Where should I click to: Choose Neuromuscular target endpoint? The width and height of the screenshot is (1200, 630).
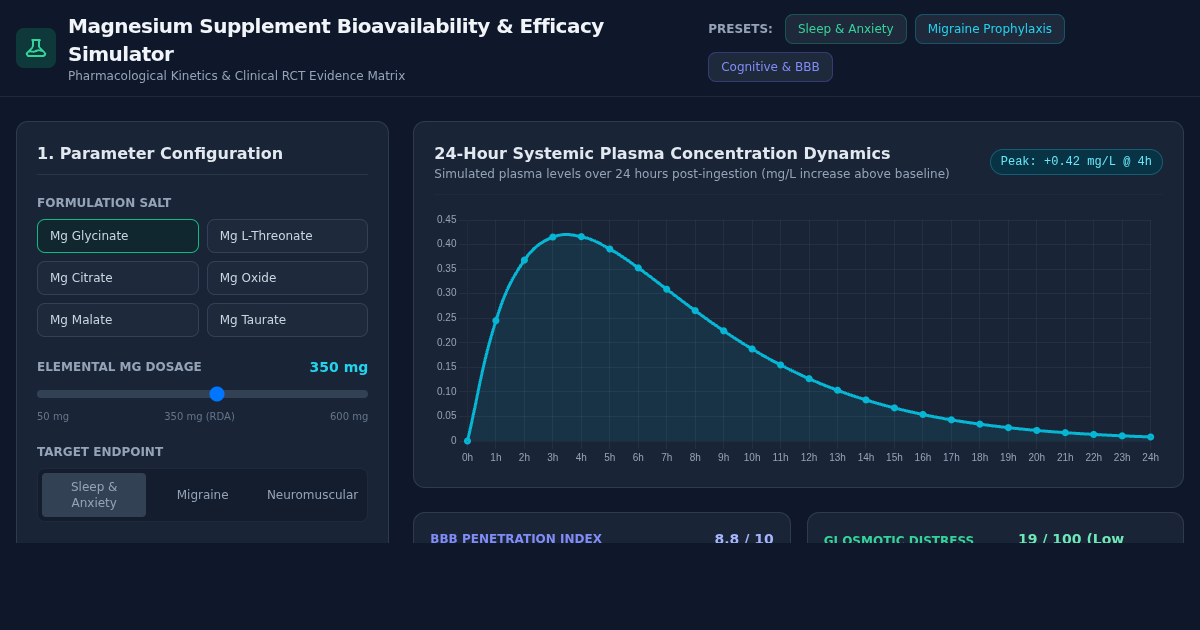[x=312, y=495]
